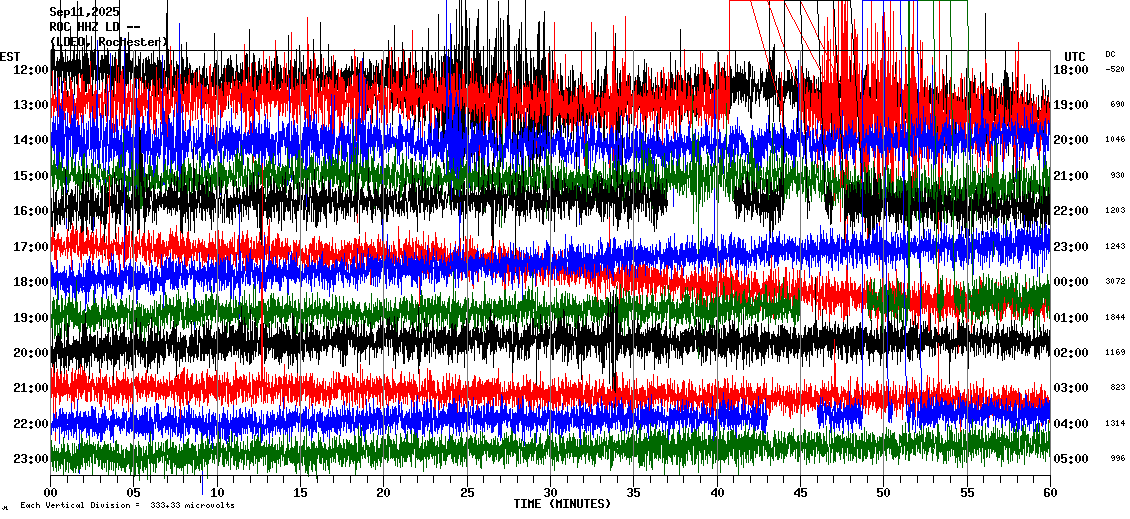This screenshot has height=519, width=1130.
Task: Click the EST timezone label
Action: click(x=10, y=56)
